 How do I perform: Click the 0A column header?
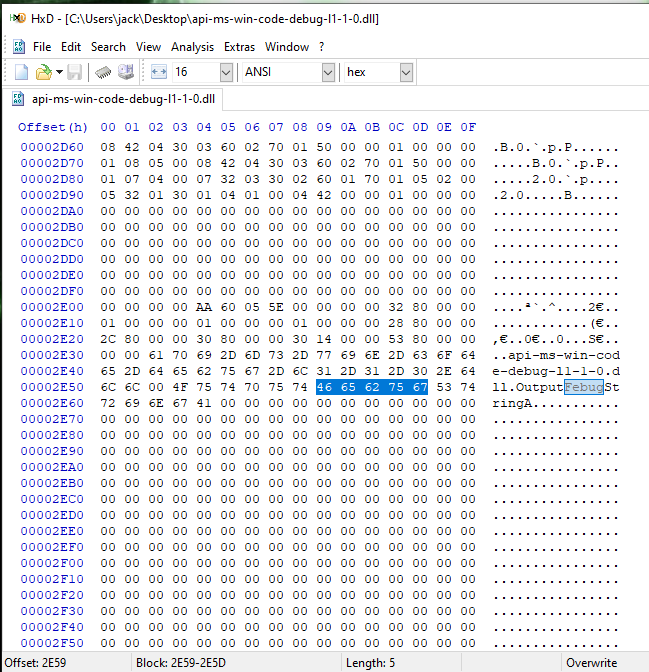348,127
